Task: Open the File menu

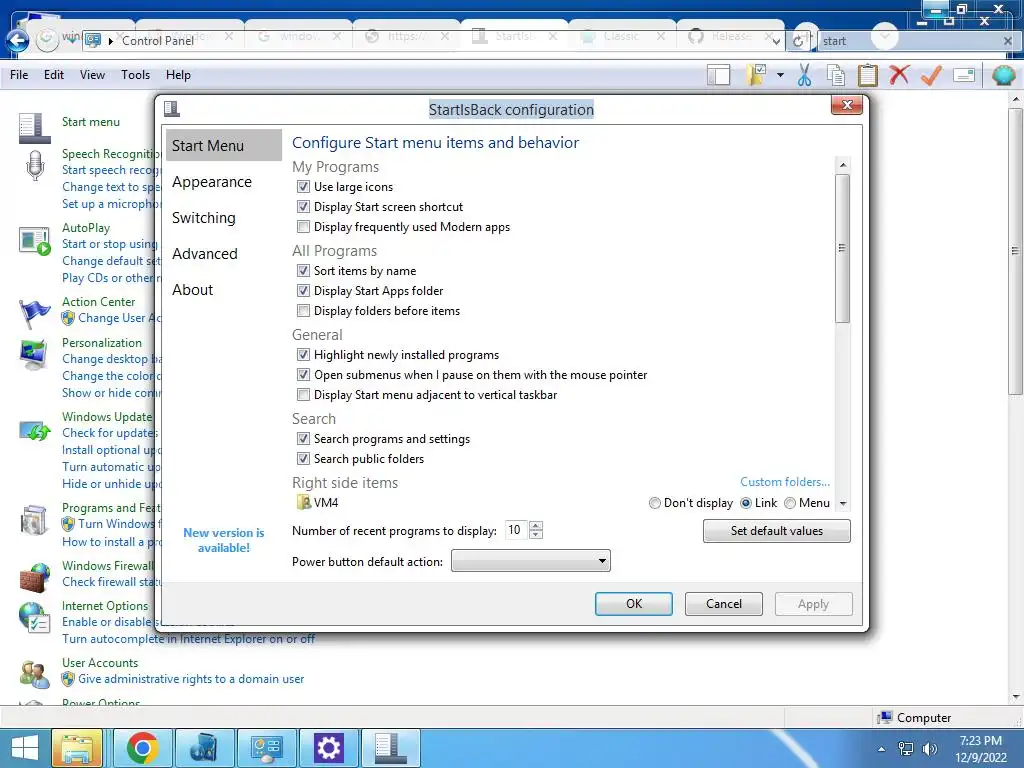Action: point(19,75)
